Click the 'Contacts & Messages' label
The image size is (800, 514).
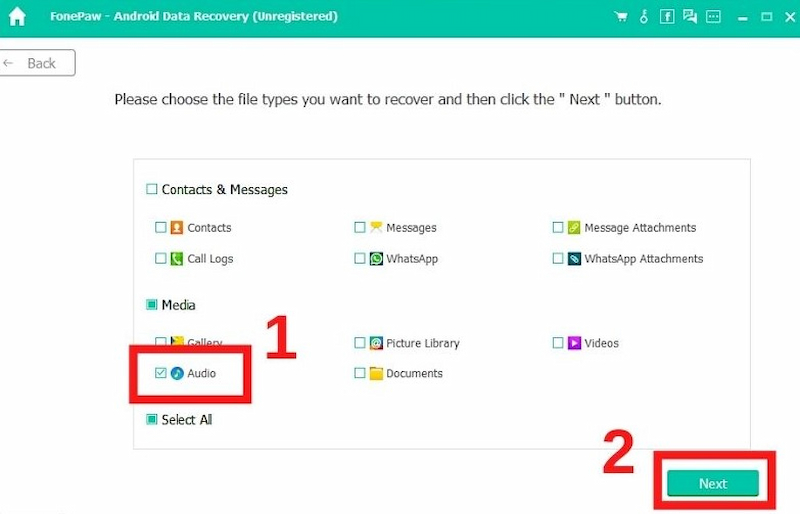click(x=224, y=190)
